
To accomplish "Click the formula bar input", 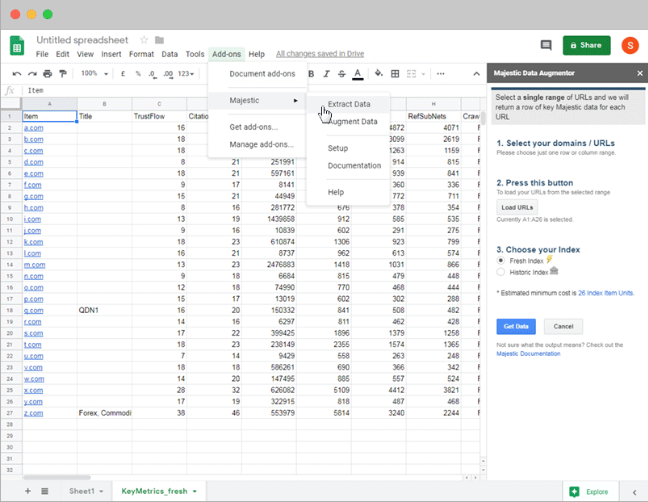I will click(256, 90).
